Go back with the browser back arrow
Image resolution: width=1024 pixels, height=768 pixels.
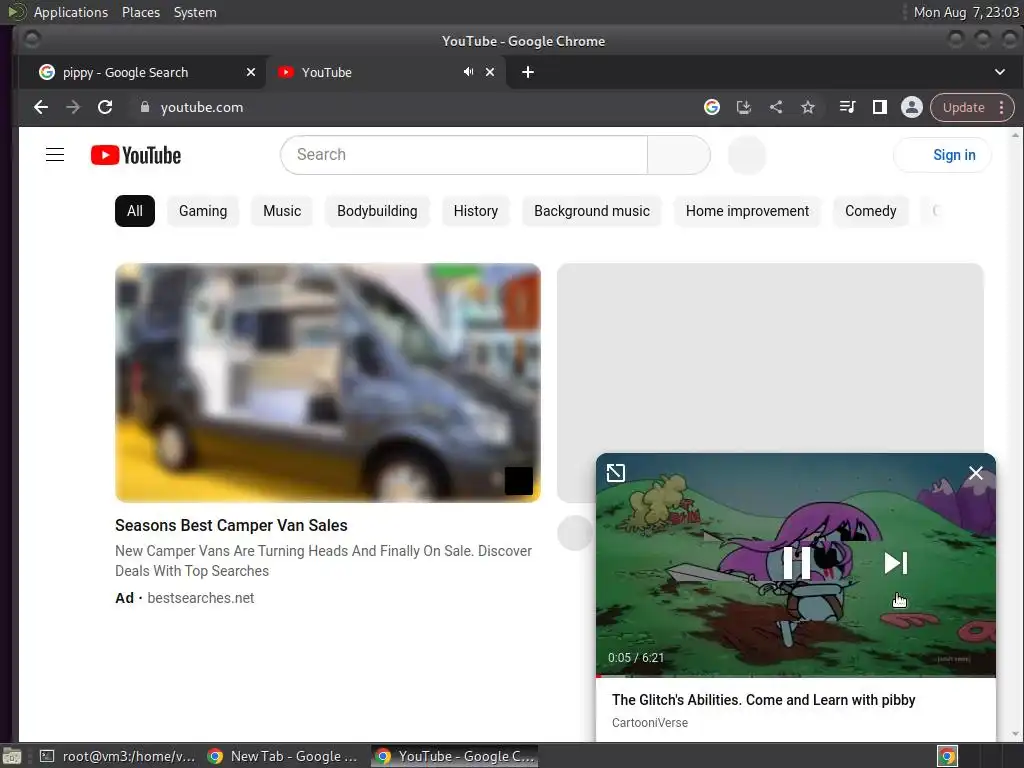click(40, 107)
